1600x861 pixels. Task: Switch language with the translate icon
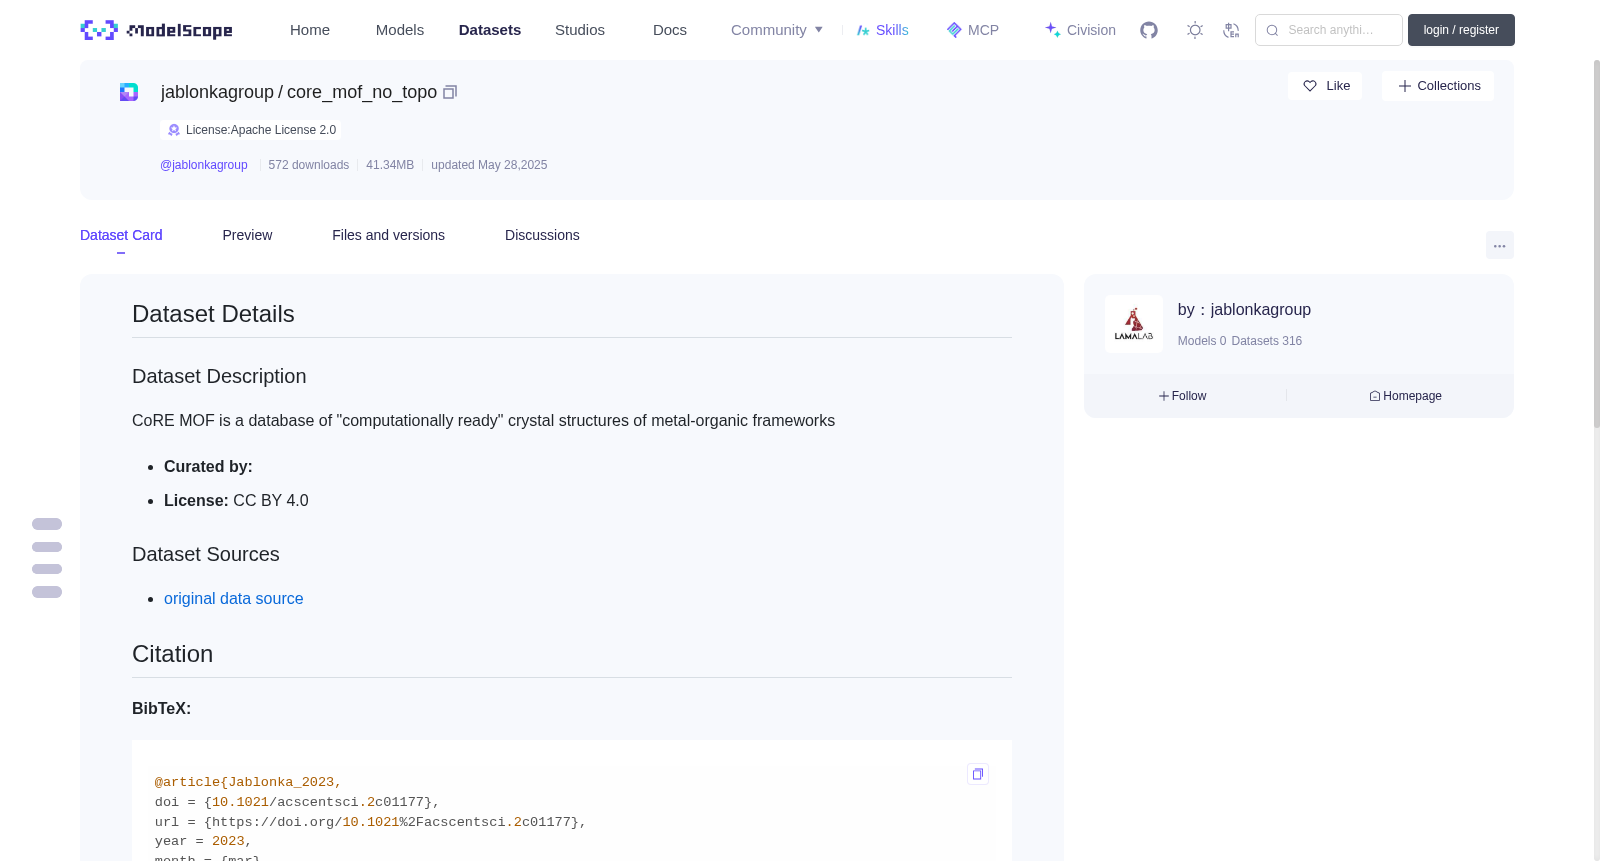pos(1231,30)
